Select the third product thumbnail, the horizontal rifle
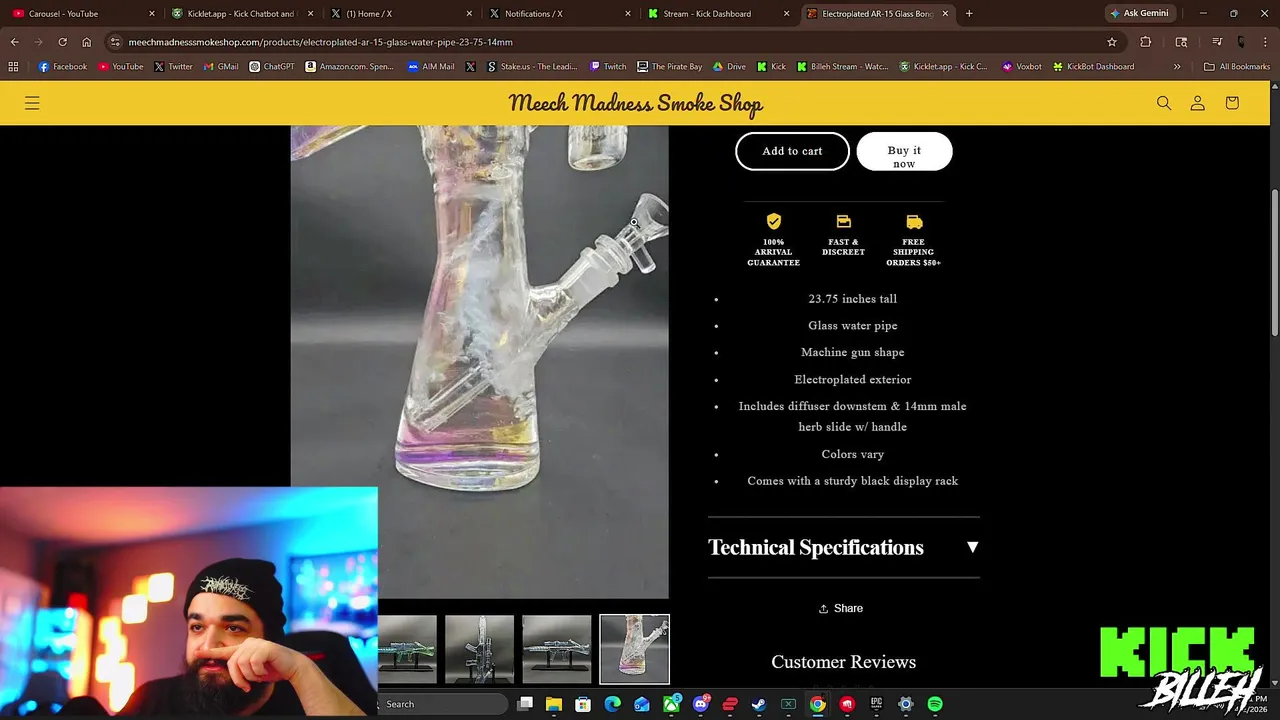The width and height of the screenshot is (1280, 720). [x=556, y=649]
